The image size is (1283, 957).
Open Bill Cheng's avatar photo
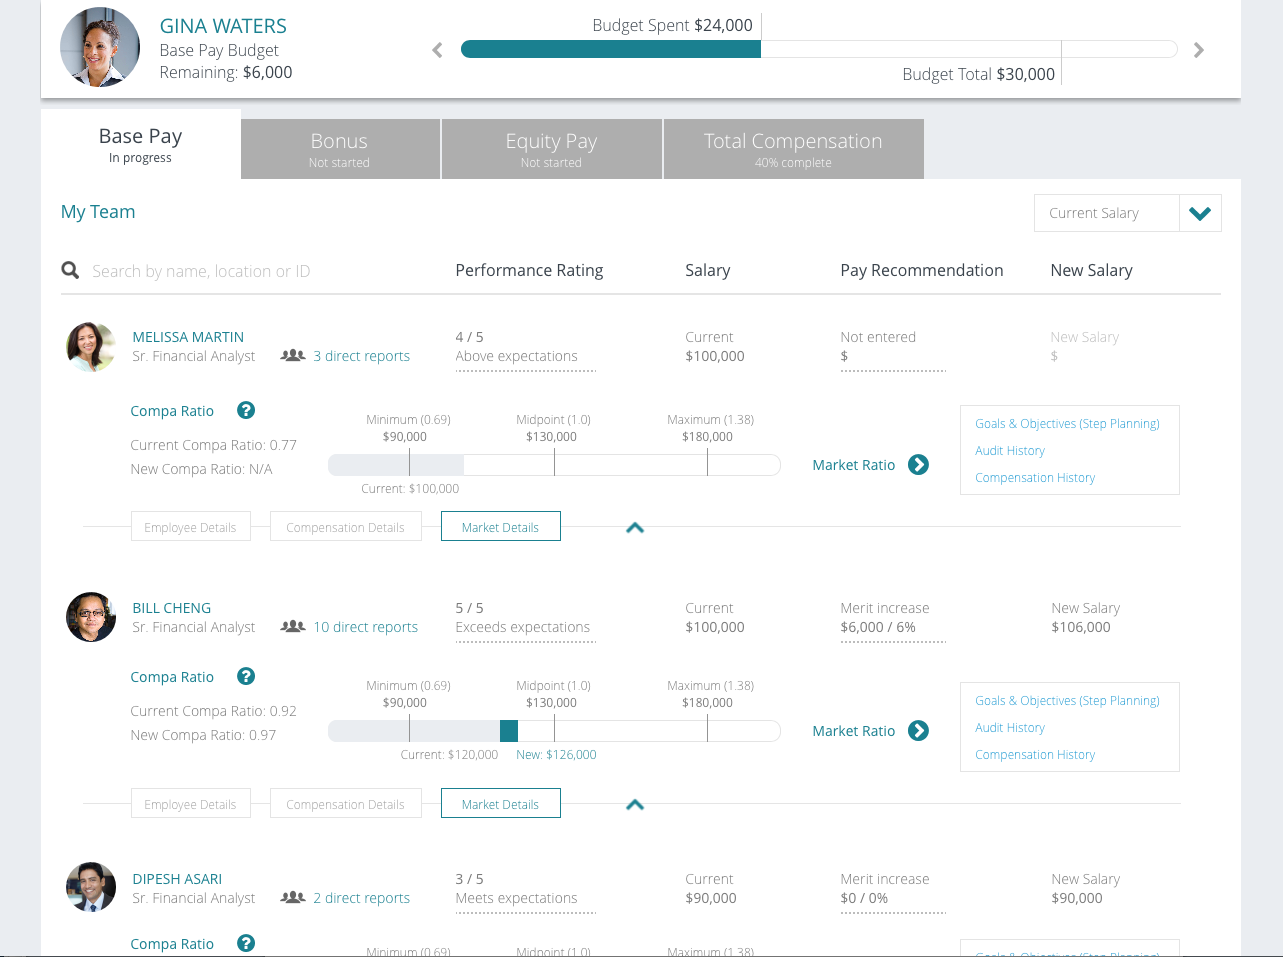click(x=91, y=617)
